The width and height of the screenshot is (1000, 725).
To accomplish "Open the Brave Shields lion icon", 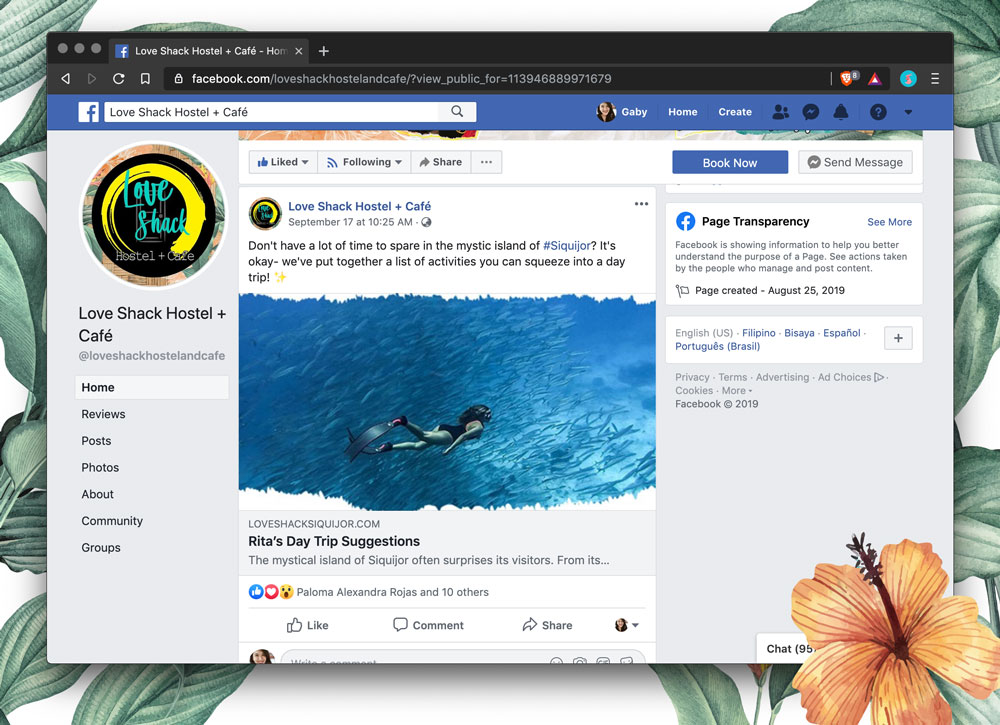I will point(846,78).
